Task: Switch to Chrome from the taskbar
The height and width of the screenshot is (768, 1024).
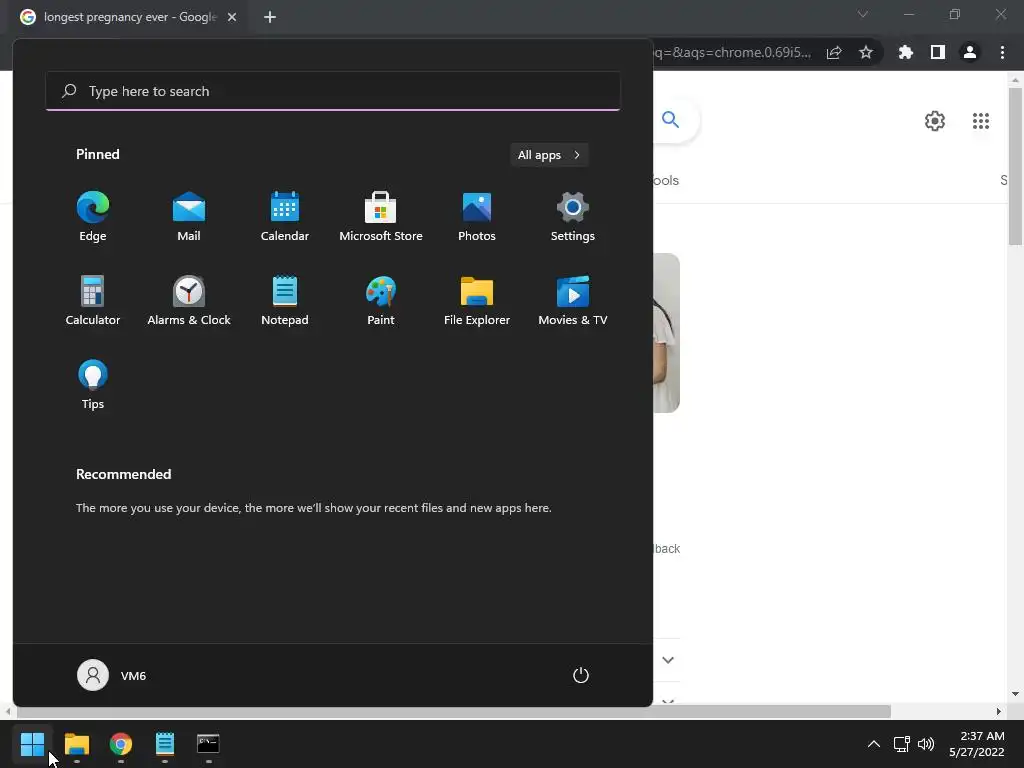Action: (x=121, y=744)
